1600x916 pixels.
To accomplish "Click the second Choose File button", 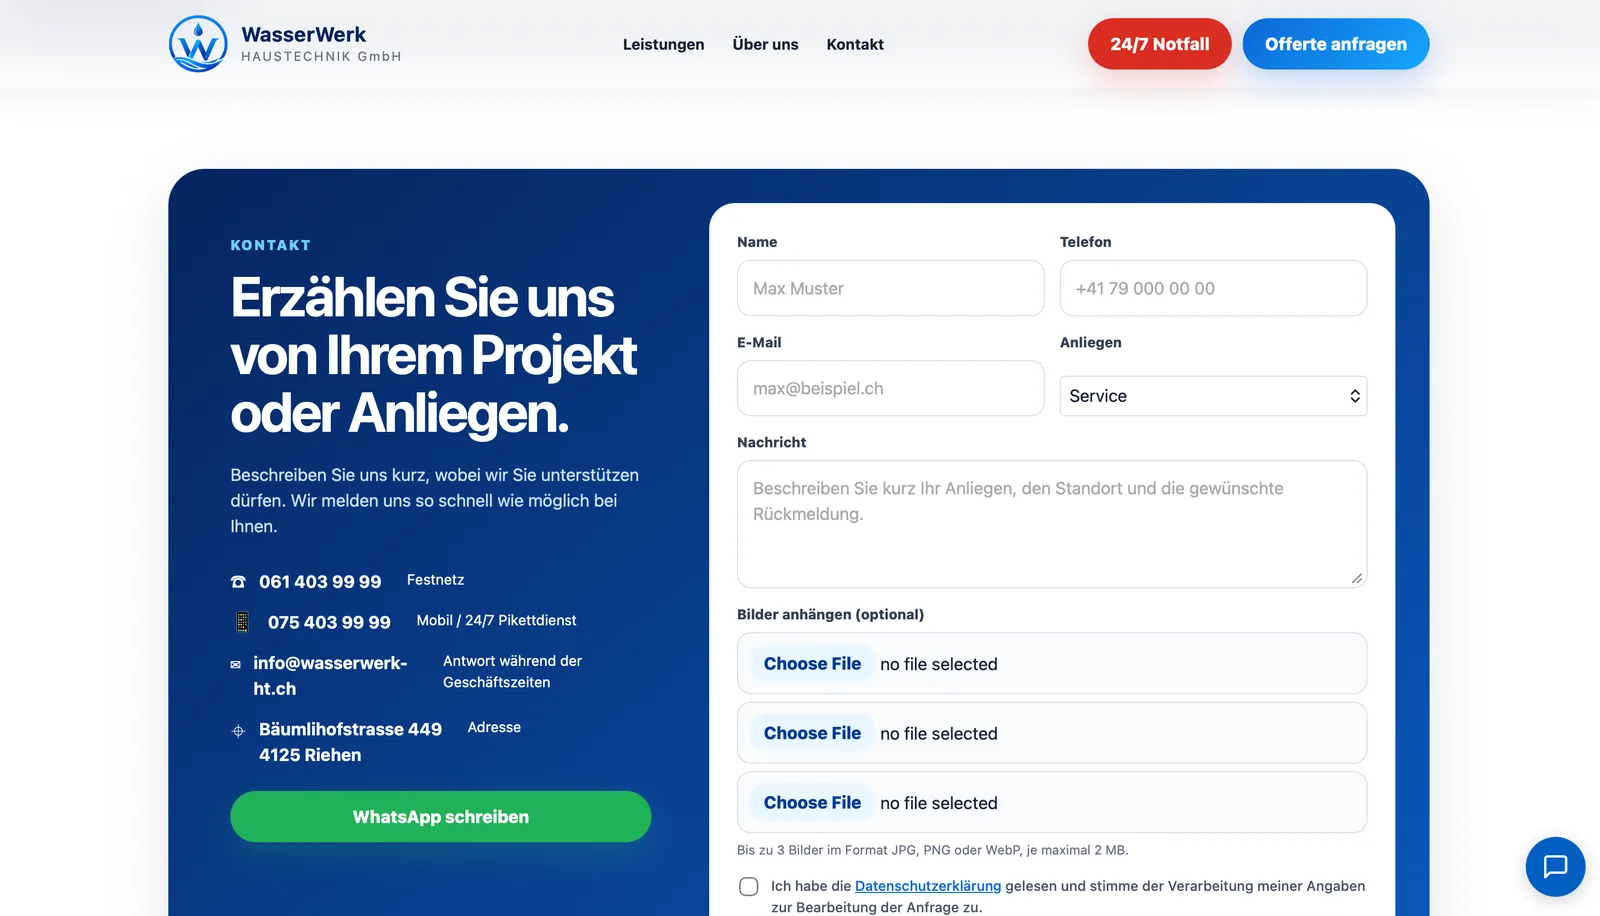I will [812, 733].
